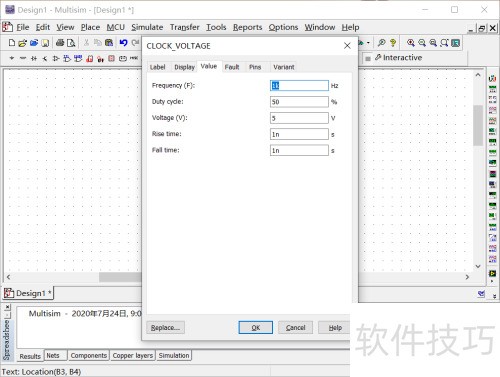The image size is (500, 377).
Task: Place a CMOS component icon
Action: [x=78, y=58]
